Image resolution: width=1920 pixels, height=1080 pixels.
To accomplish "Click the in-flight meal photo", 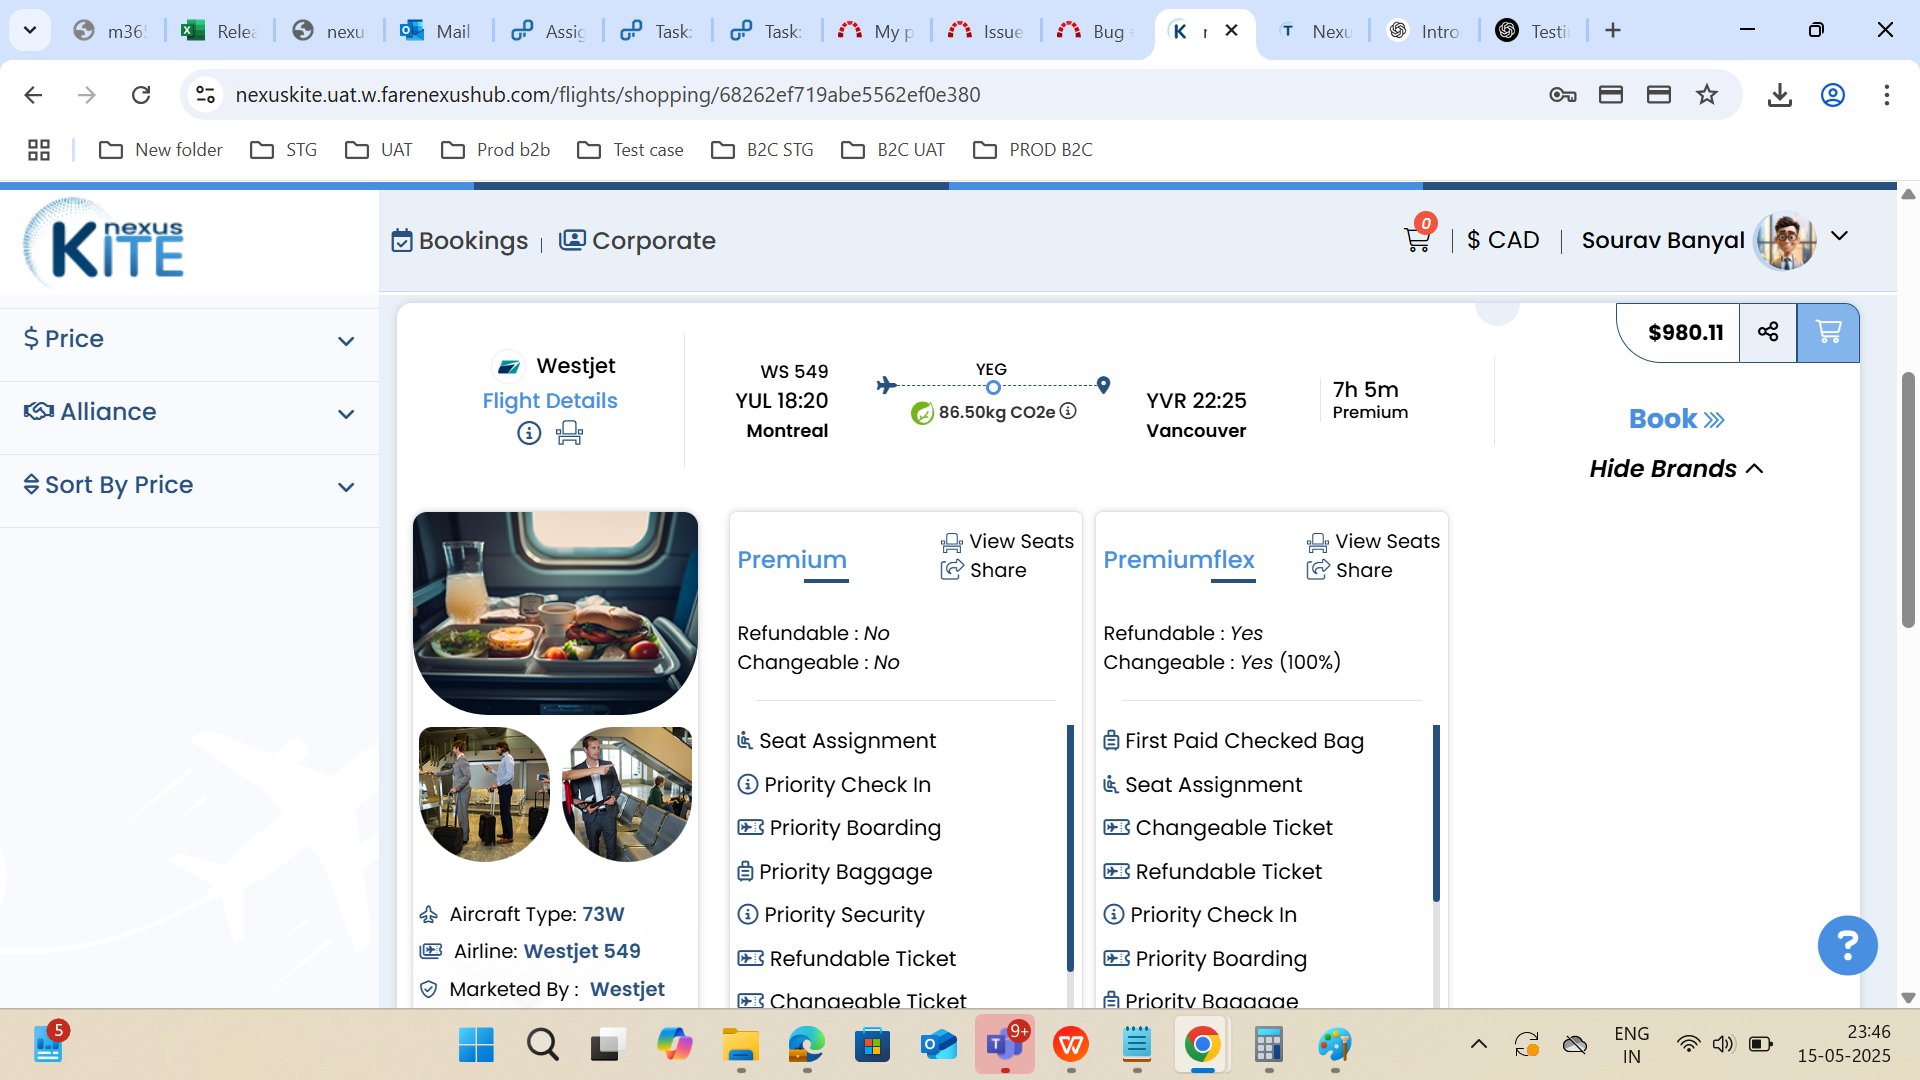I will (x=555, y=613).
